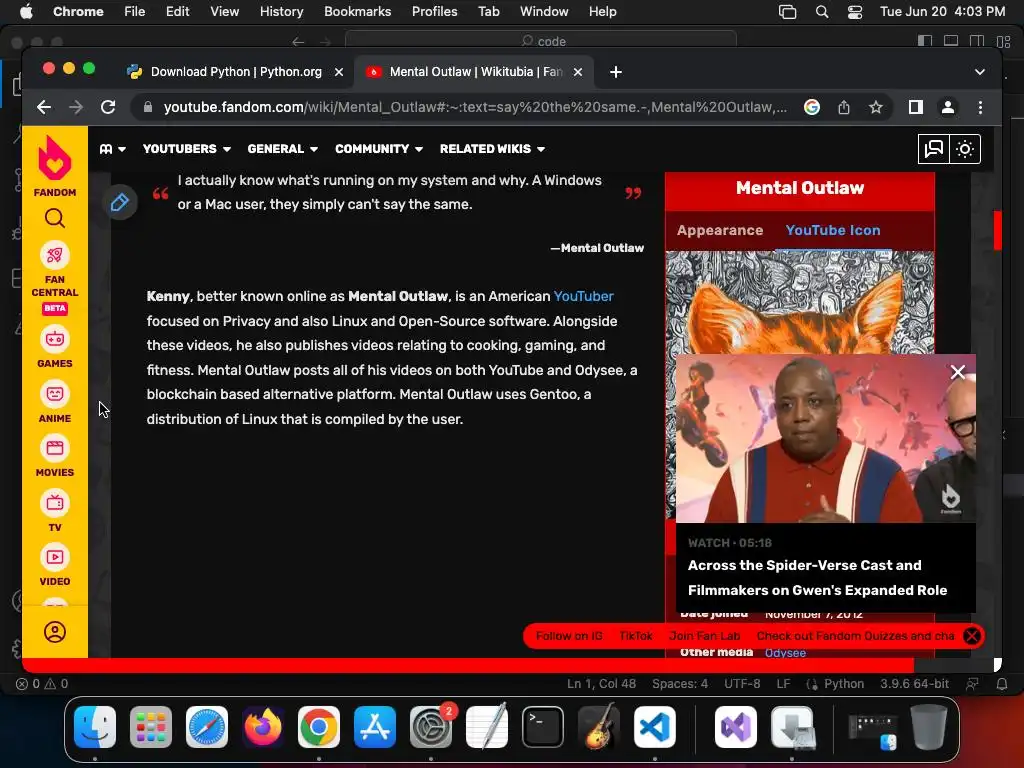Close the Mental Outlaw Wikitubia tab
The image size is (1024, 768).
coord(578,72)
